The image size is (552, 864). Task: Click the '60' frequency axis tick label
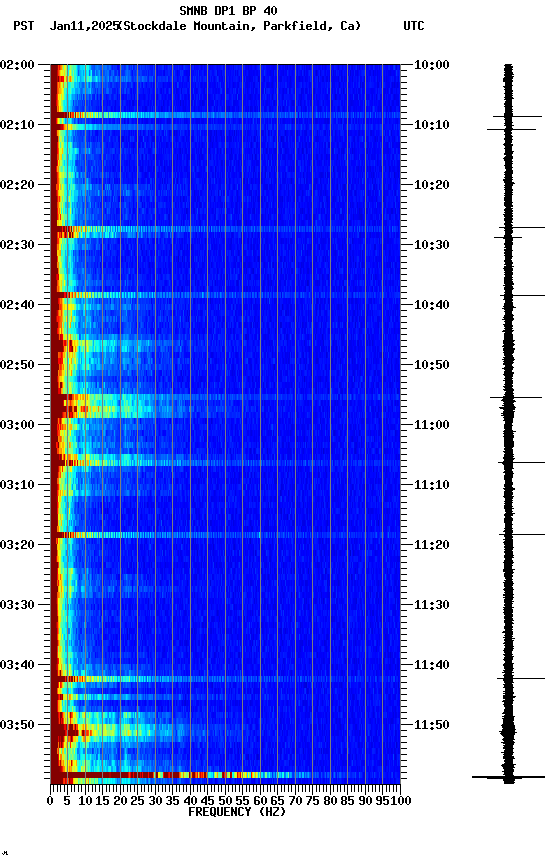260,801
